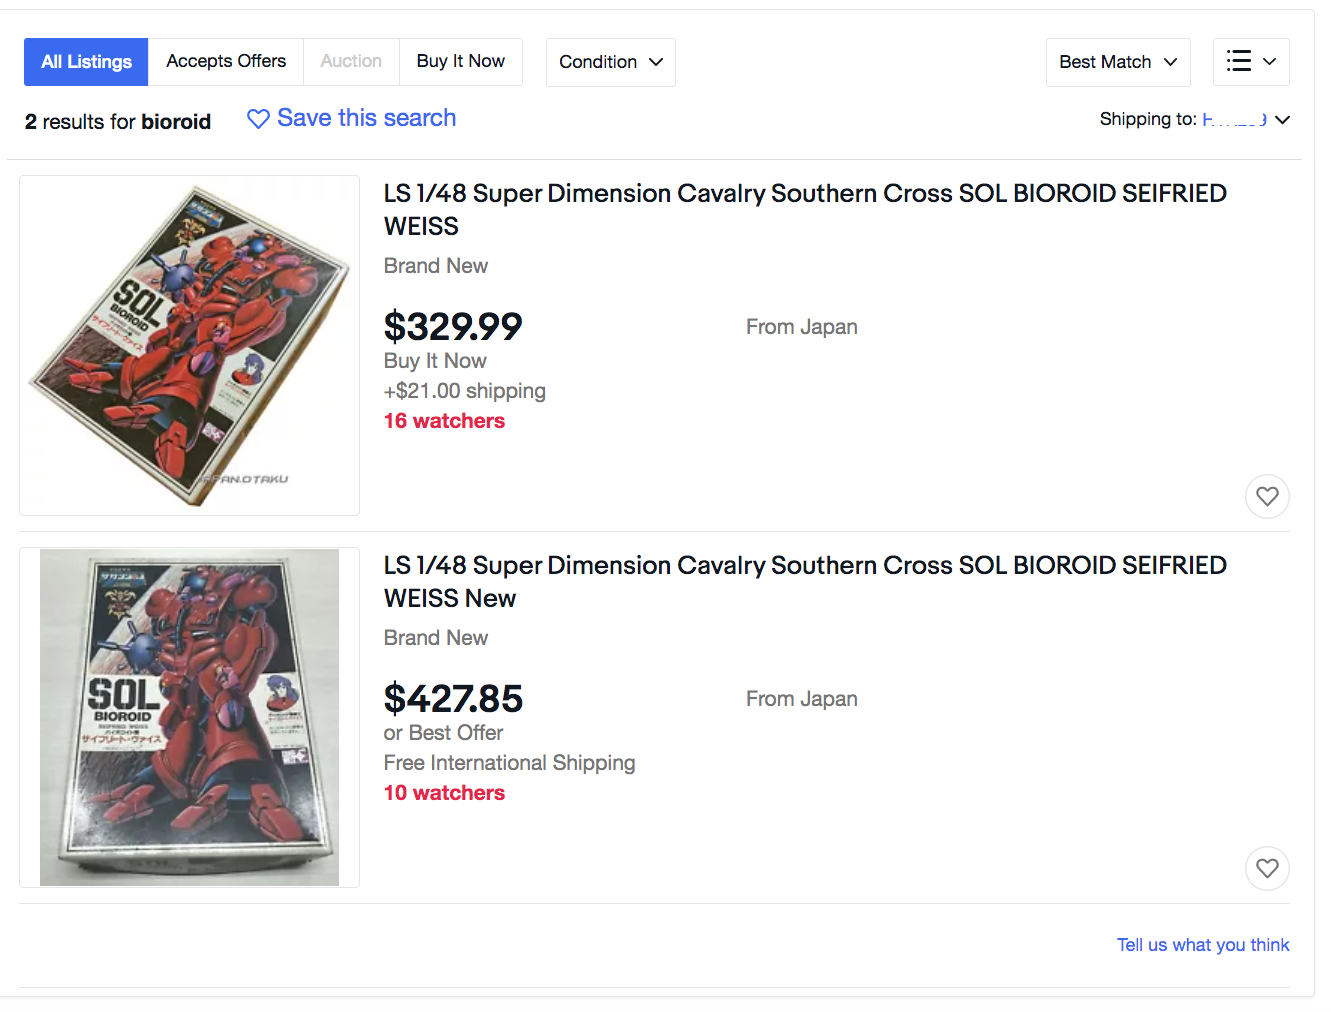Open Tell us what you think link

[x=1203, y=945]
